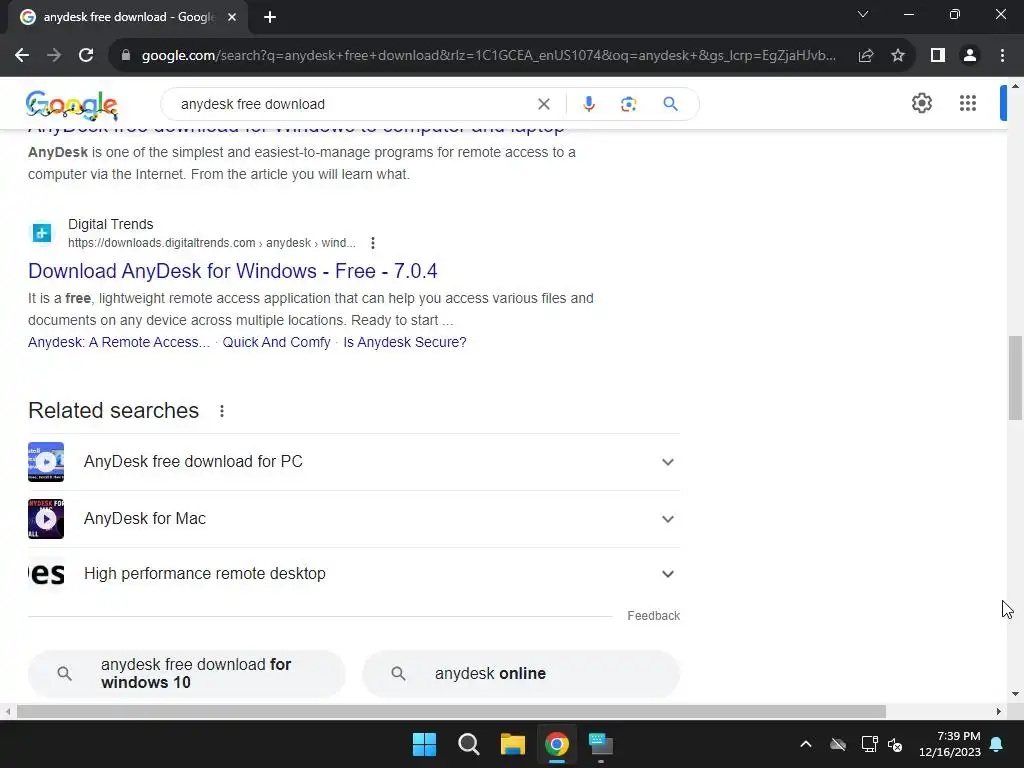Screen dimensions: 1024x768
Task: Click the Google logo
Action: (x=72, y=105)
